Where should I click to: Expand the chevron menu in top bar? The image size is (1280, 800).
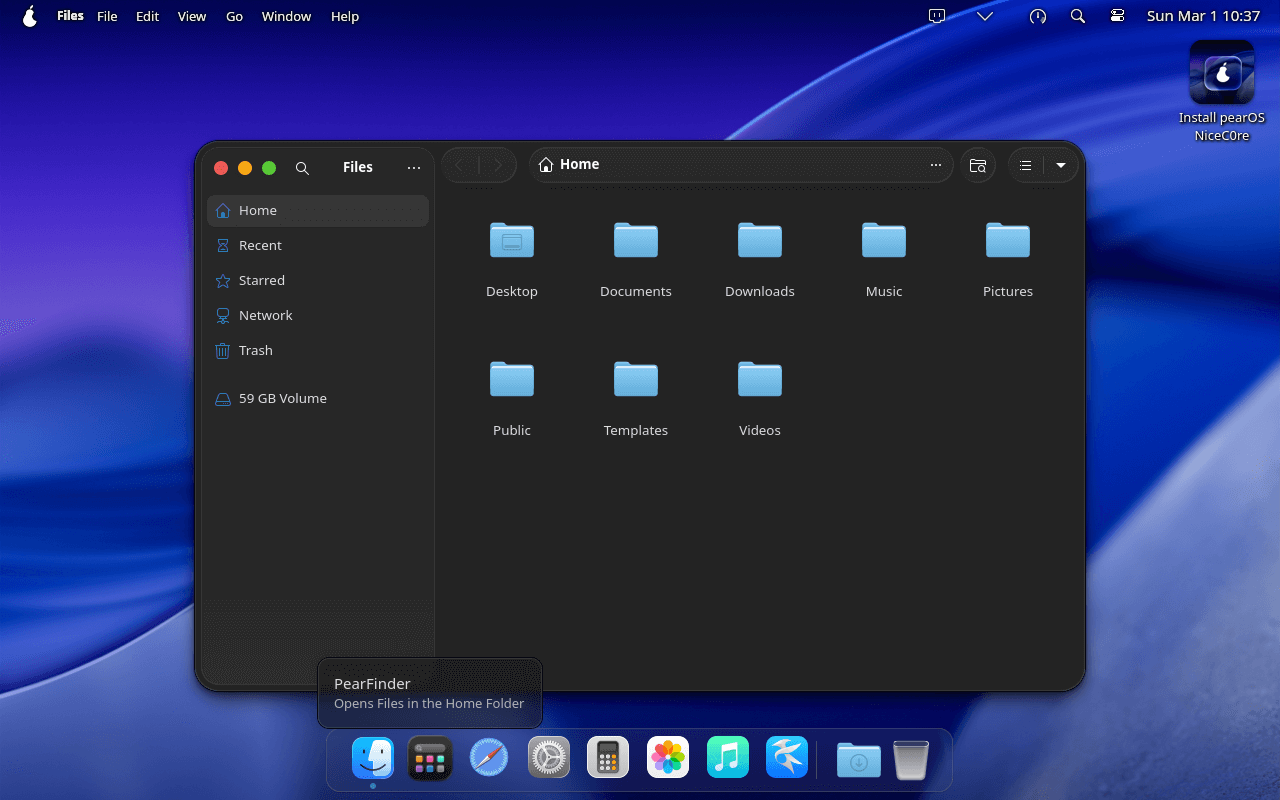pyautogui.click(x=985, y=16)
